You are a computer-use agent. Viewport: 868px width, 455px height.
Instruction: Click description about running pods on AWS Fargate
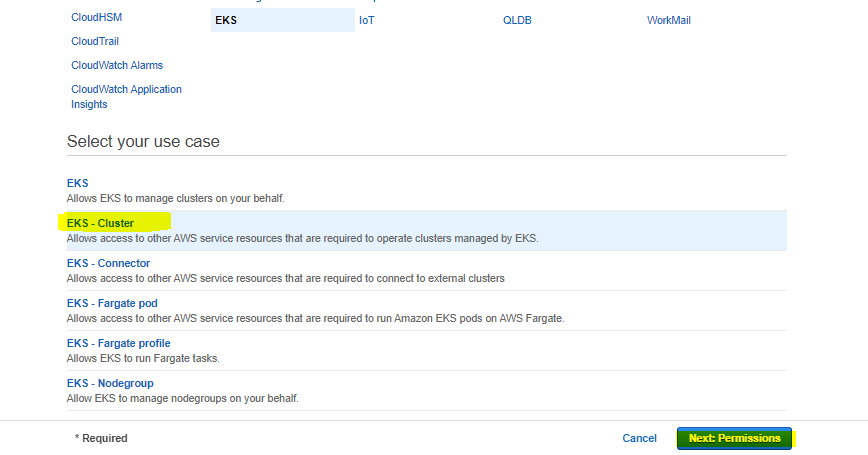(315, 318)
